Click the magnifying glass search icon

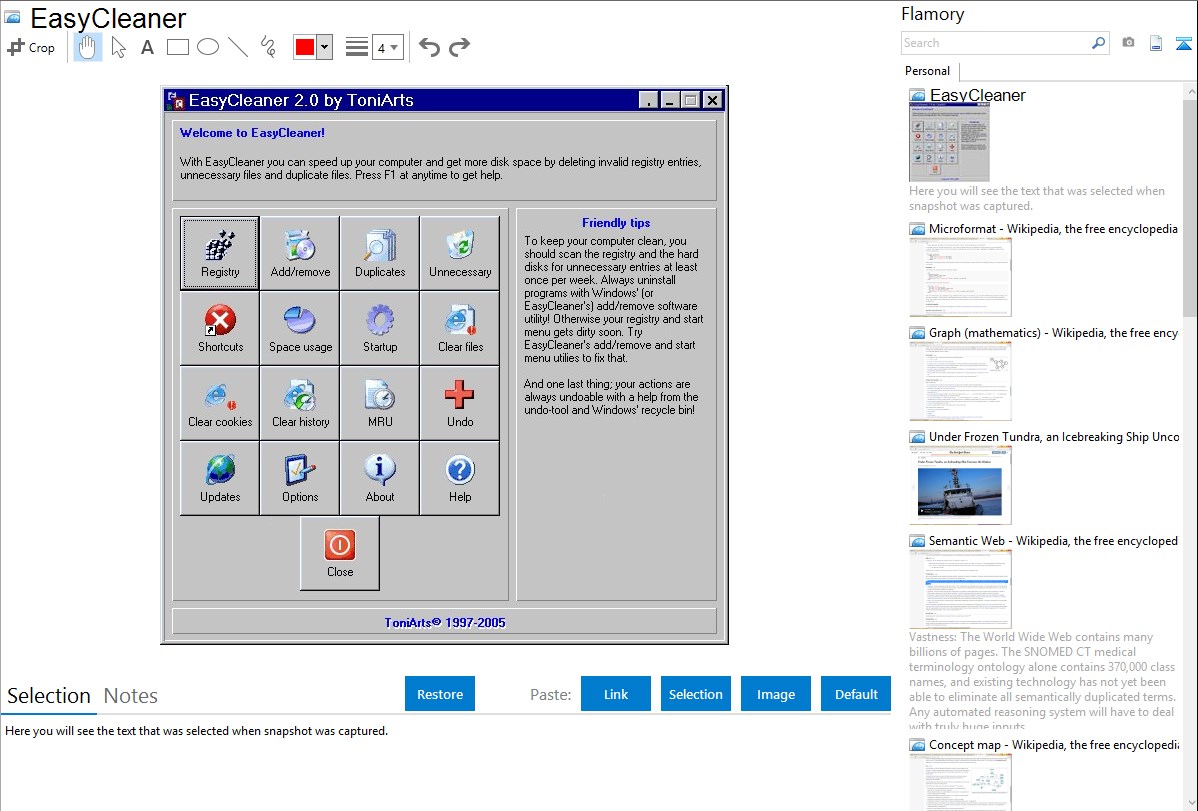point(1099,43)
